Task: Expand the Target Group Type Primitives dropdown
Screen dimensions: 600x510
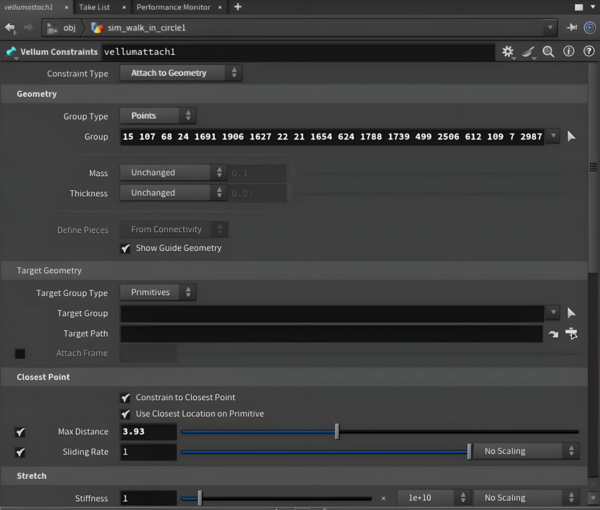Action: pos(157,292)
